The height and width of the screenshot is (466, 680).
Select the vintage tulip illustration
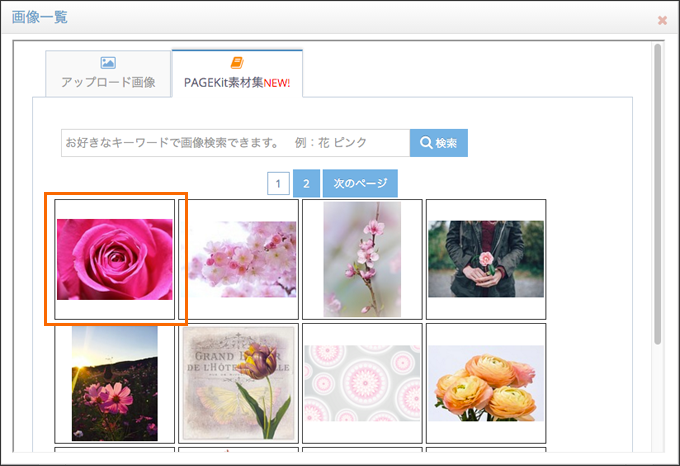click(239, 383)
